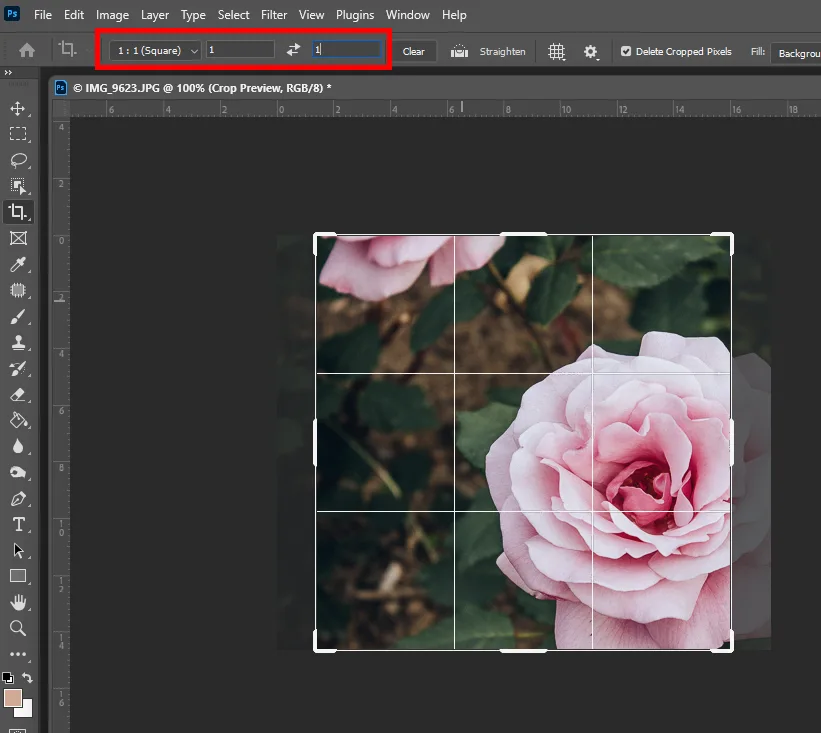
Task: Open the Edit Toolbar three-dots menu
Action: 18,654
